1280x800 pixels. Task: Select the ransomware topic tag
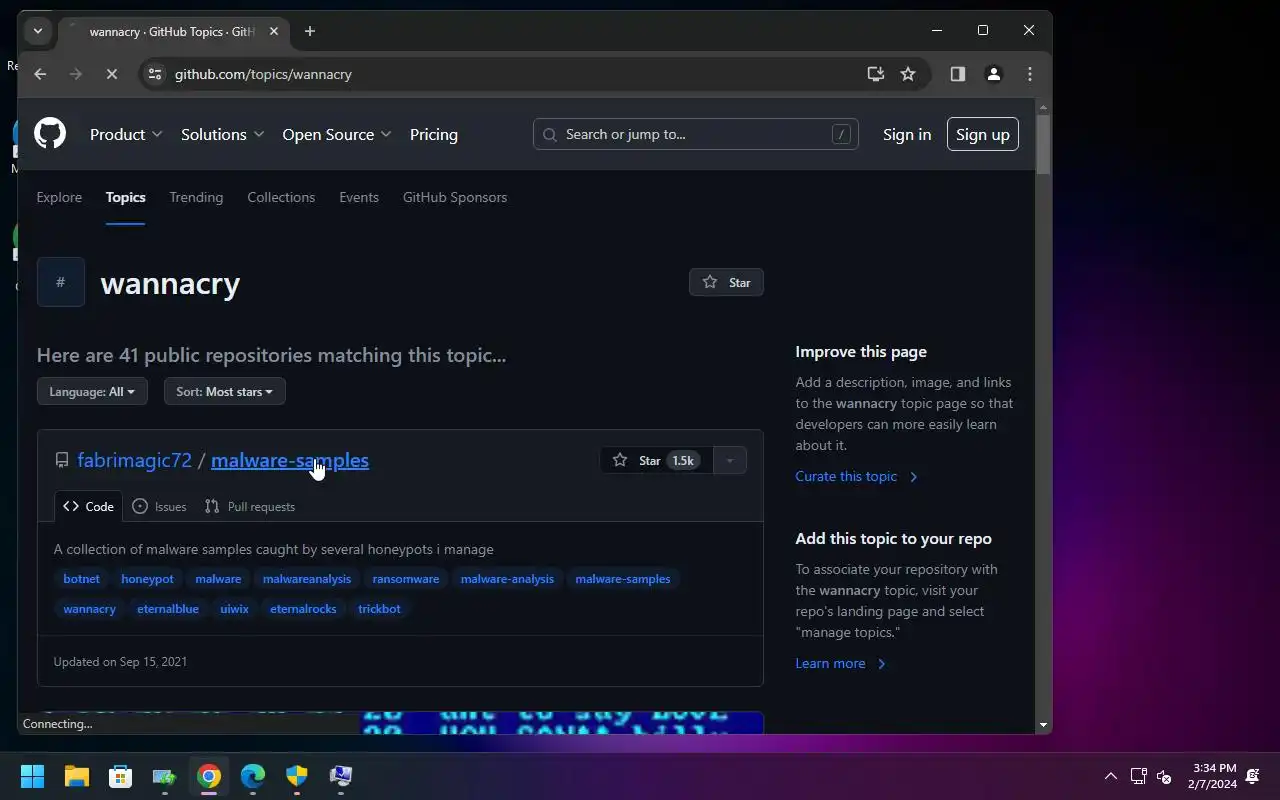[x=406, y=578]
